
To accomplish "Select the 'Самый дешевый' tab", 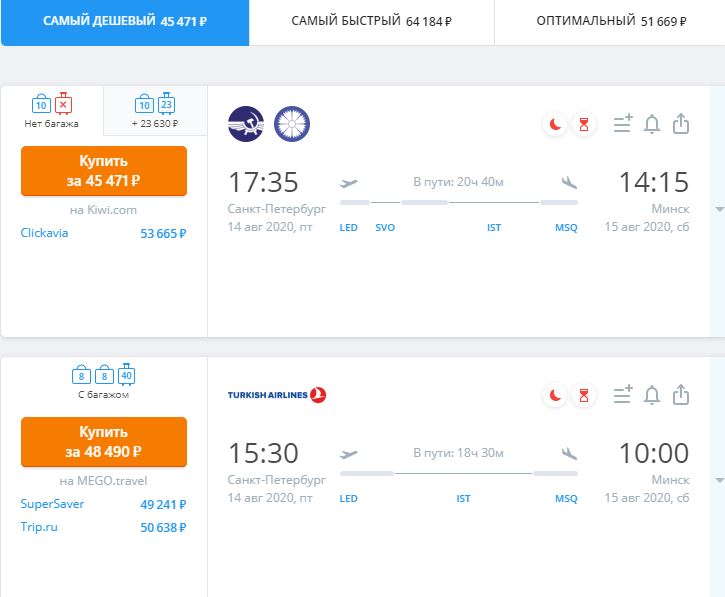I will (x=125, y=22).
